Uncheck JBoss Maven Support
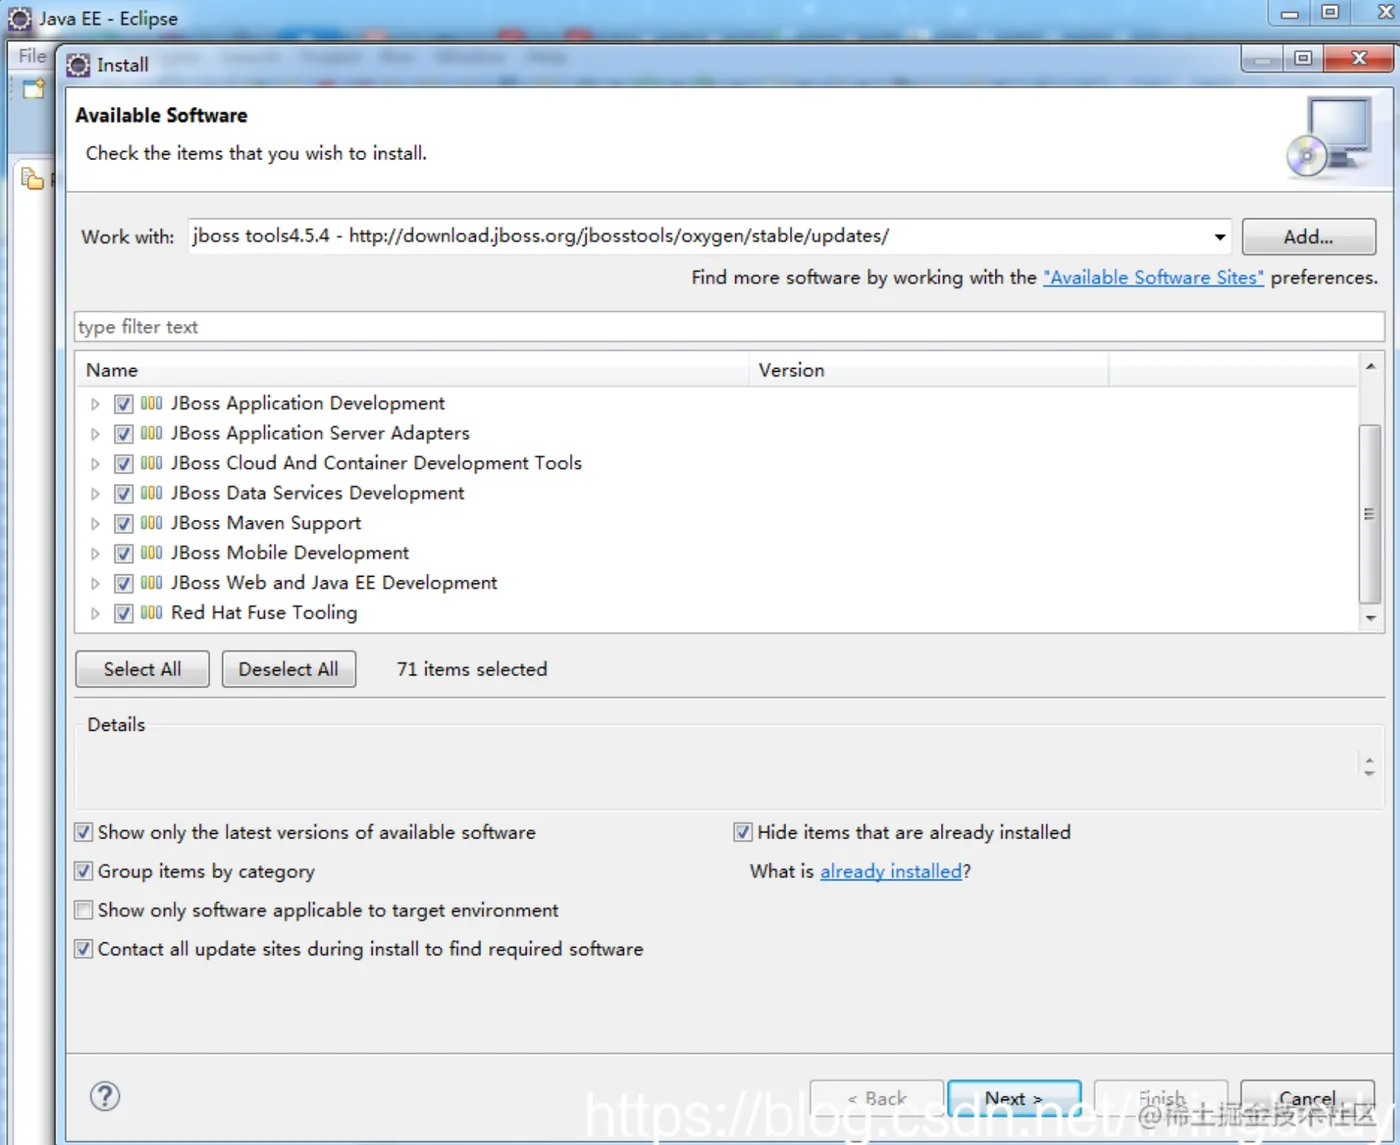 [x=124, y=524]
